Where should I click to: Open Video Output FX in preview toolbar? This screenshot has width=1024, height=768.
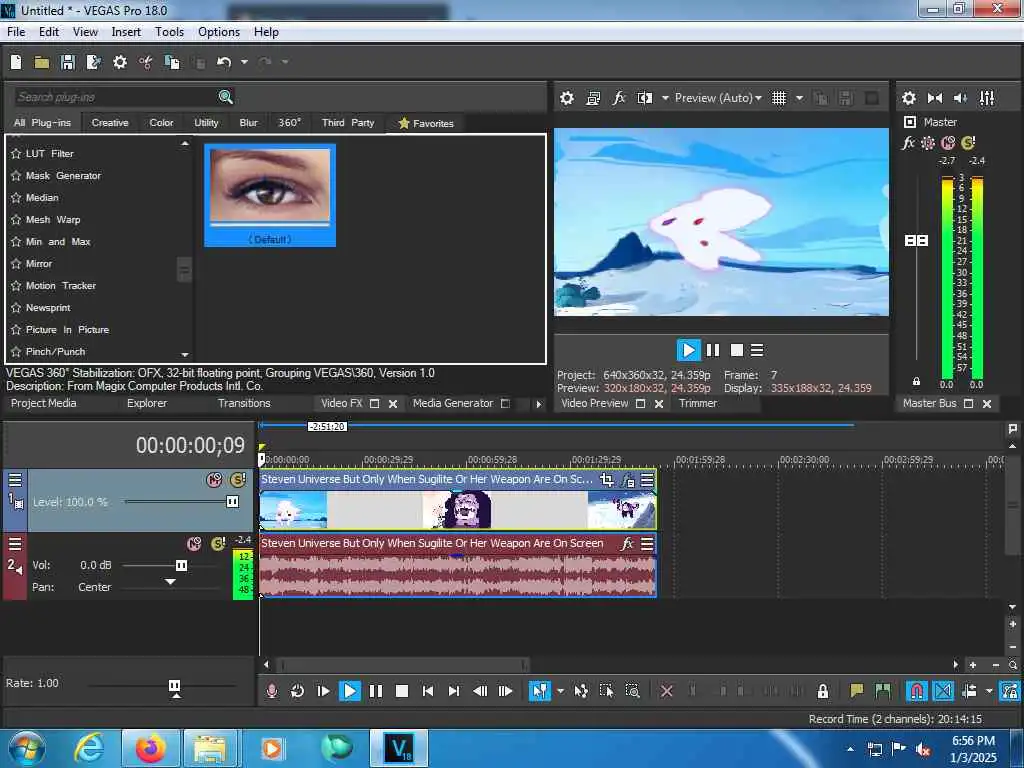[618, 98]
